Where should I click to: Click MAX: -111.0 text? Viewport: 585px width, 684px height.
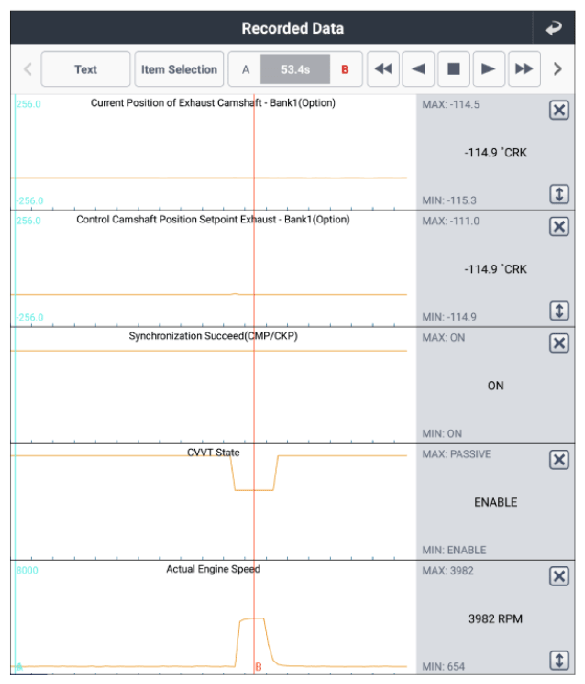(451, 221)
